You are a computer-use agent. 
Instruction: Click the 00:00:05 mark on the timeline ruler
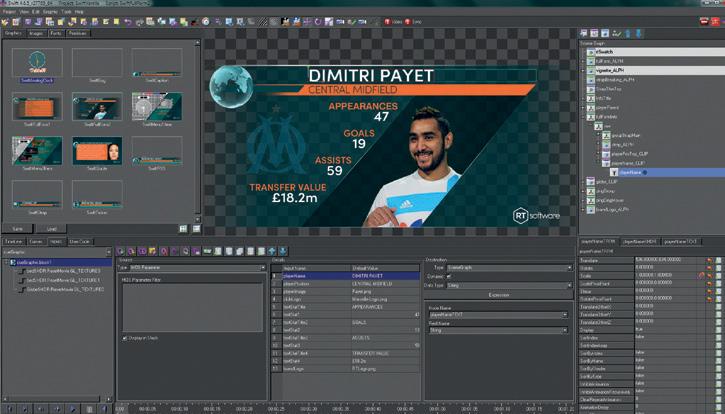(x=147, y=409)
